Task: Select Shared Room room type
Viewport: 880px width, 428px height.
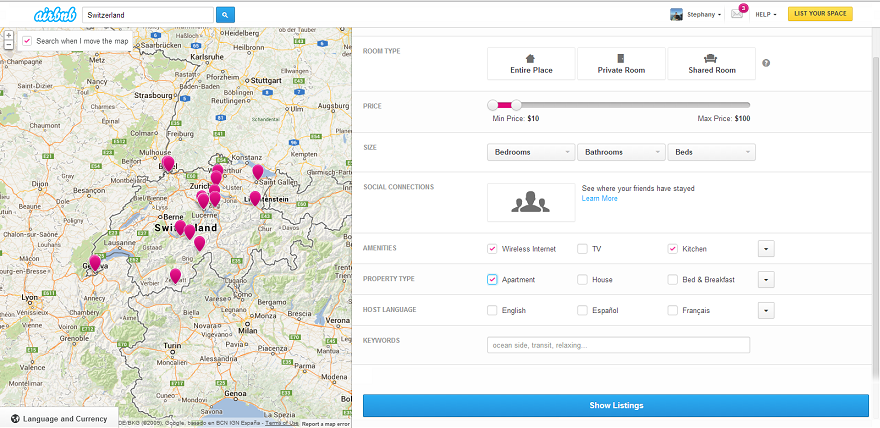Action: (712, 63)
